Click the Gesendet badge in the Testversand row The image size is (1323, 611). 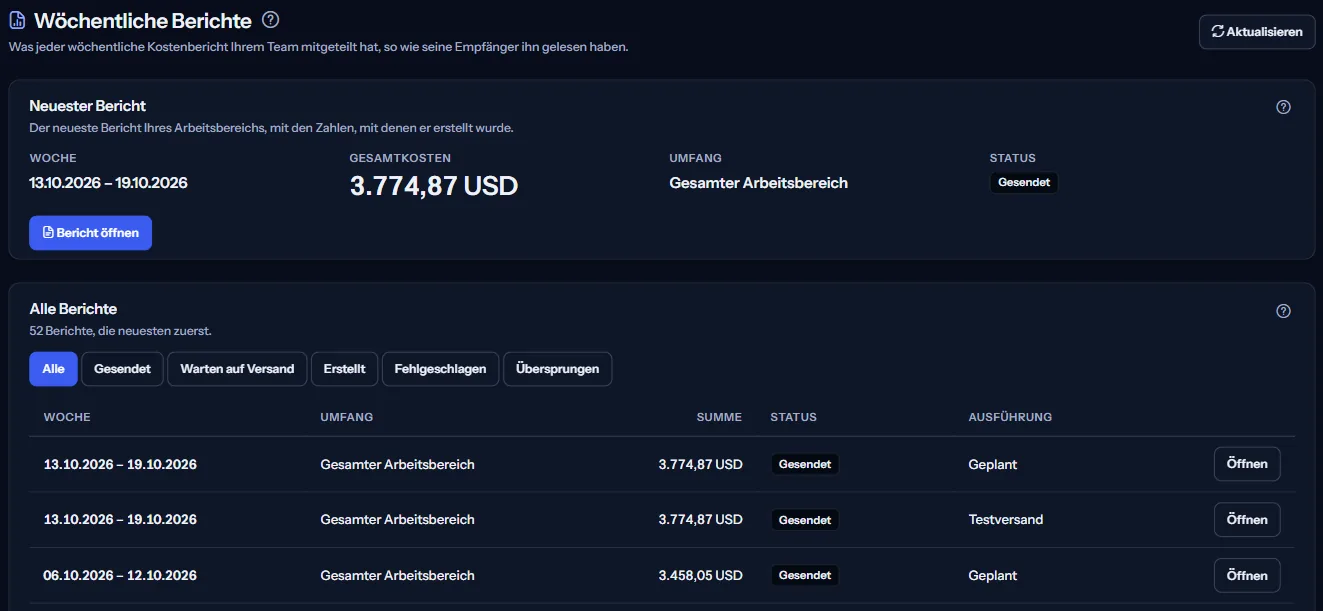pos(805,520)
